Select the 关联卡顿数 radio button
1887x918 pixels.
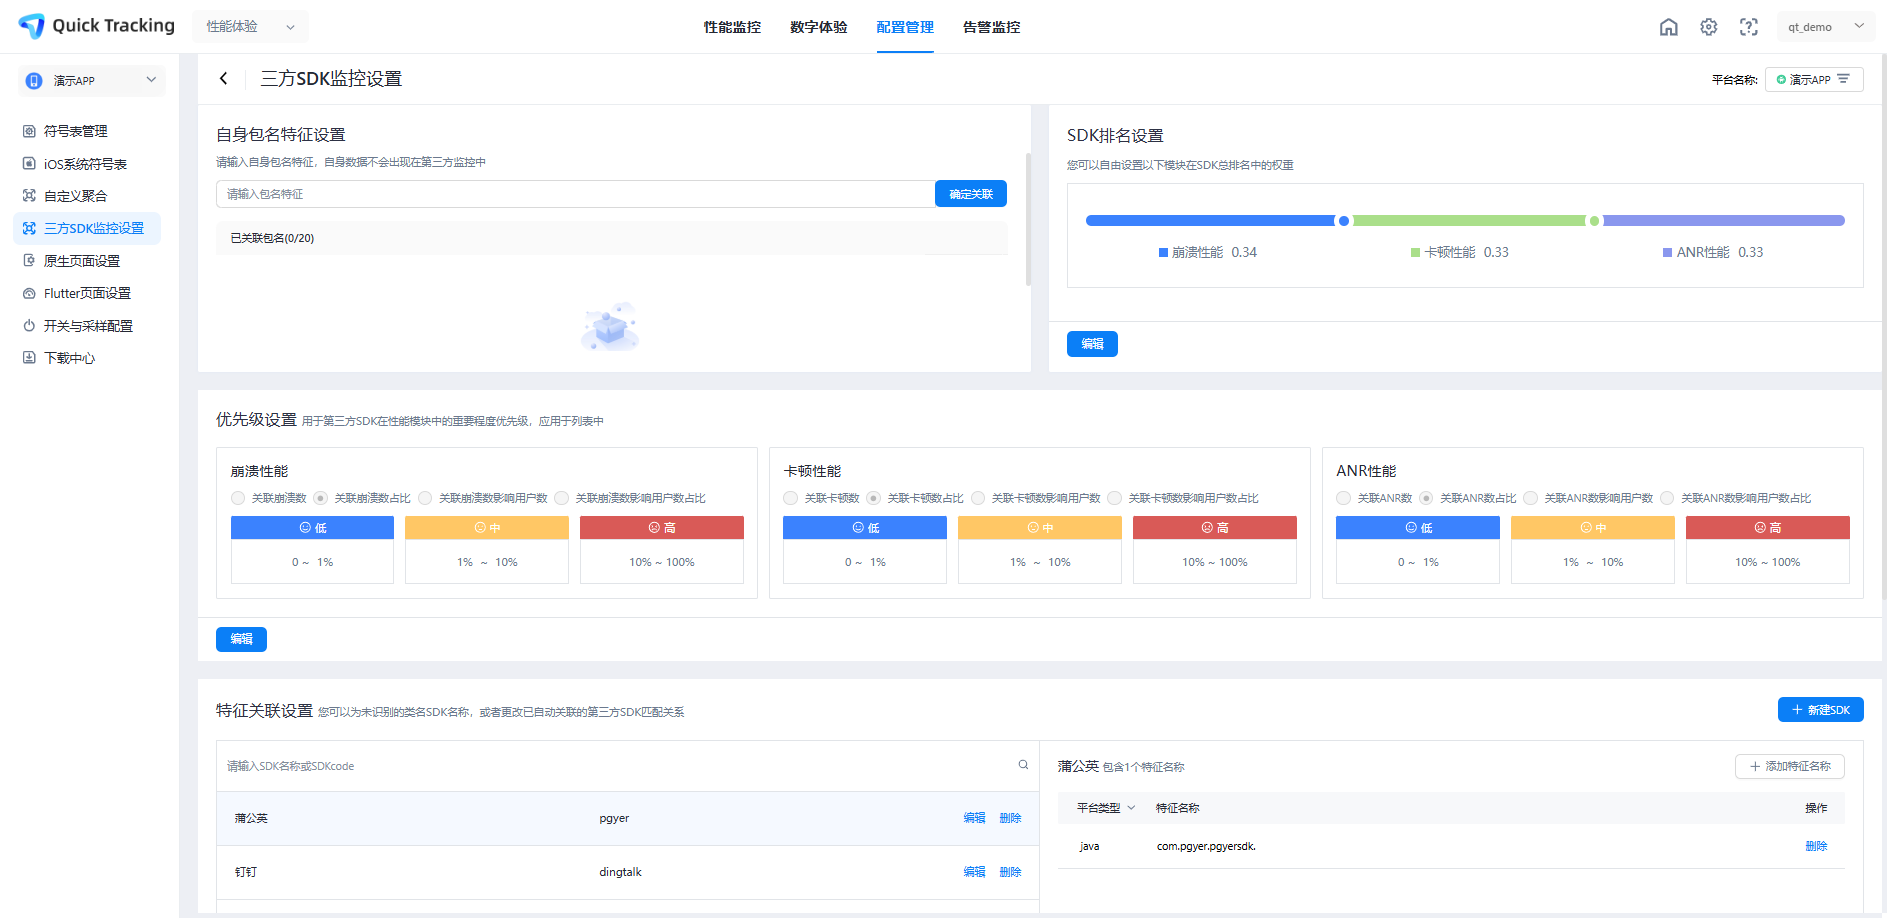coord(791,498)
